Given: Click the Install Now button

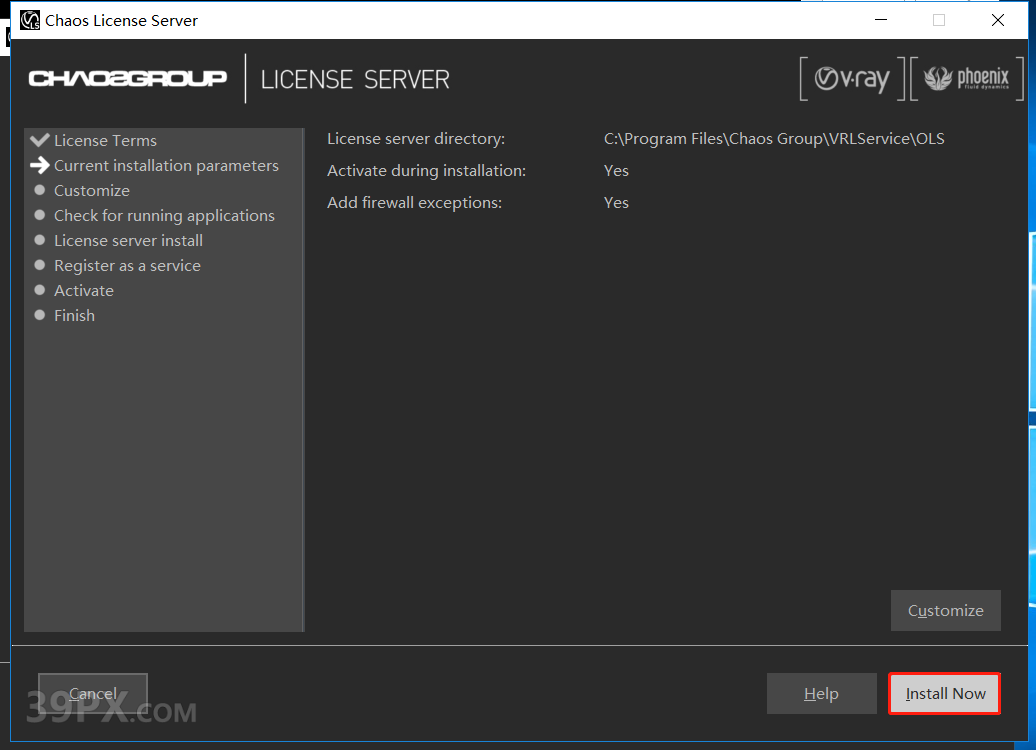Looking at the screenshot, I should (x=944, y=693).
